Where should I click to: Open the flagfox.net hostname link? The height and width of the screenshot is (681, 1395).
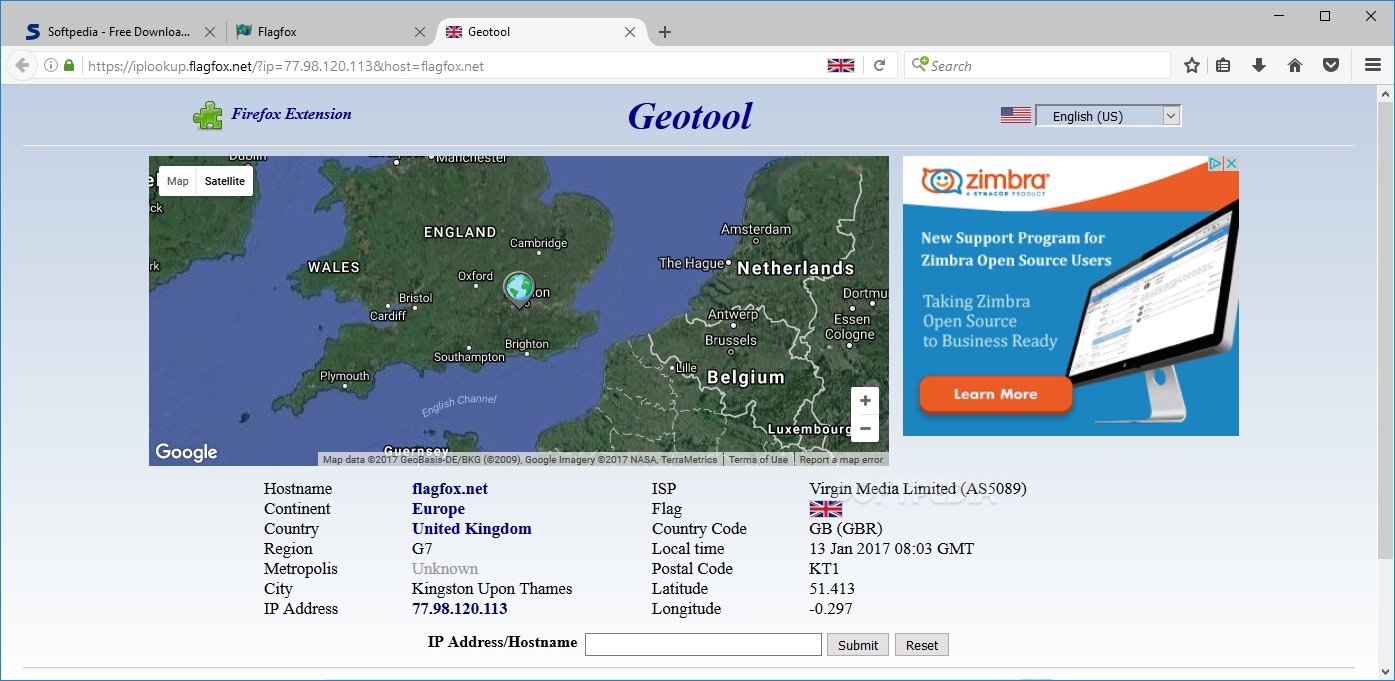tap(450, 489)
